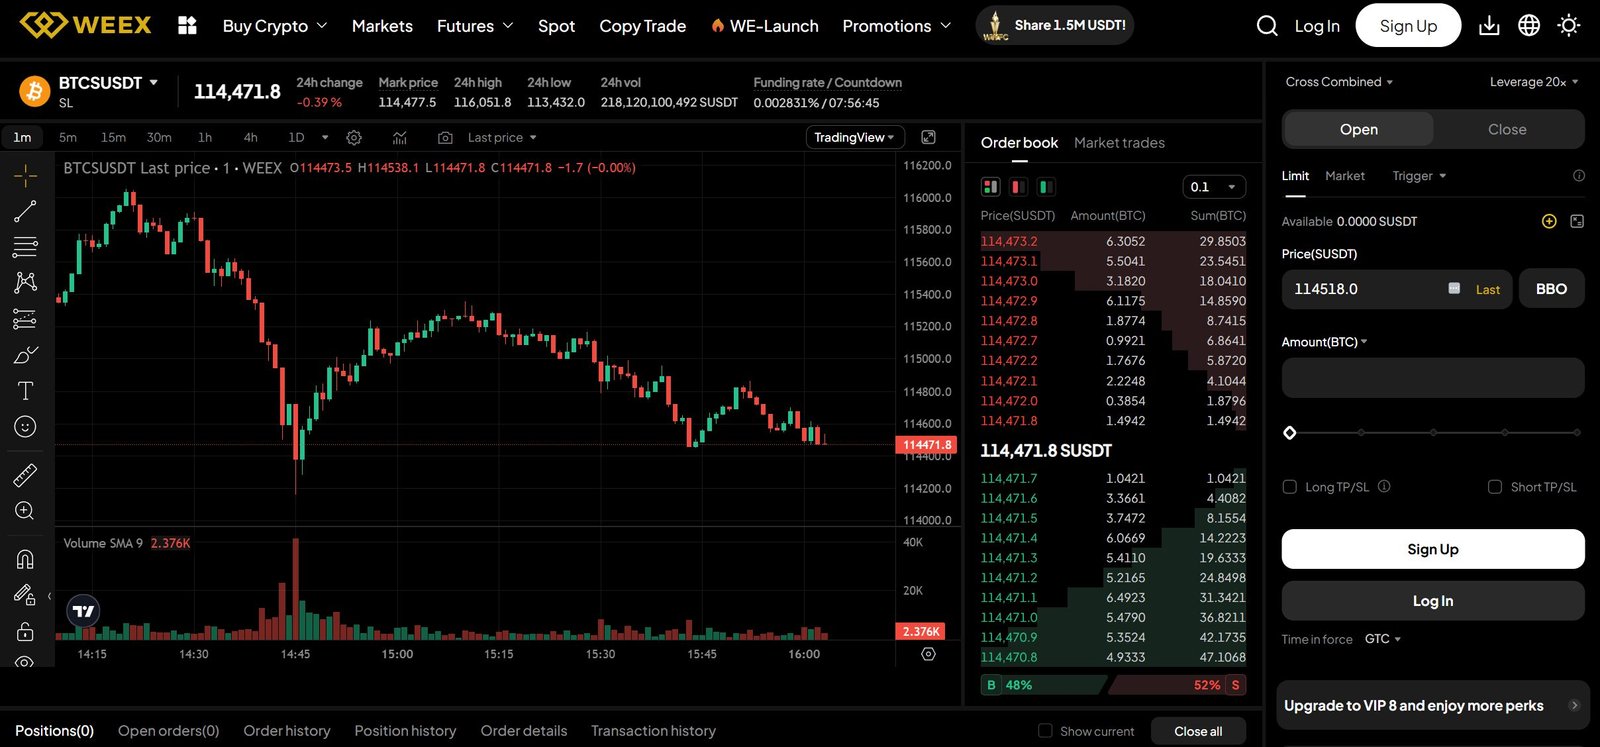Image resolution: width=1600 pixels, height=747 pixels.
Task: Open chart indicators
Action: pyautogui.click(x=400, y=138)
